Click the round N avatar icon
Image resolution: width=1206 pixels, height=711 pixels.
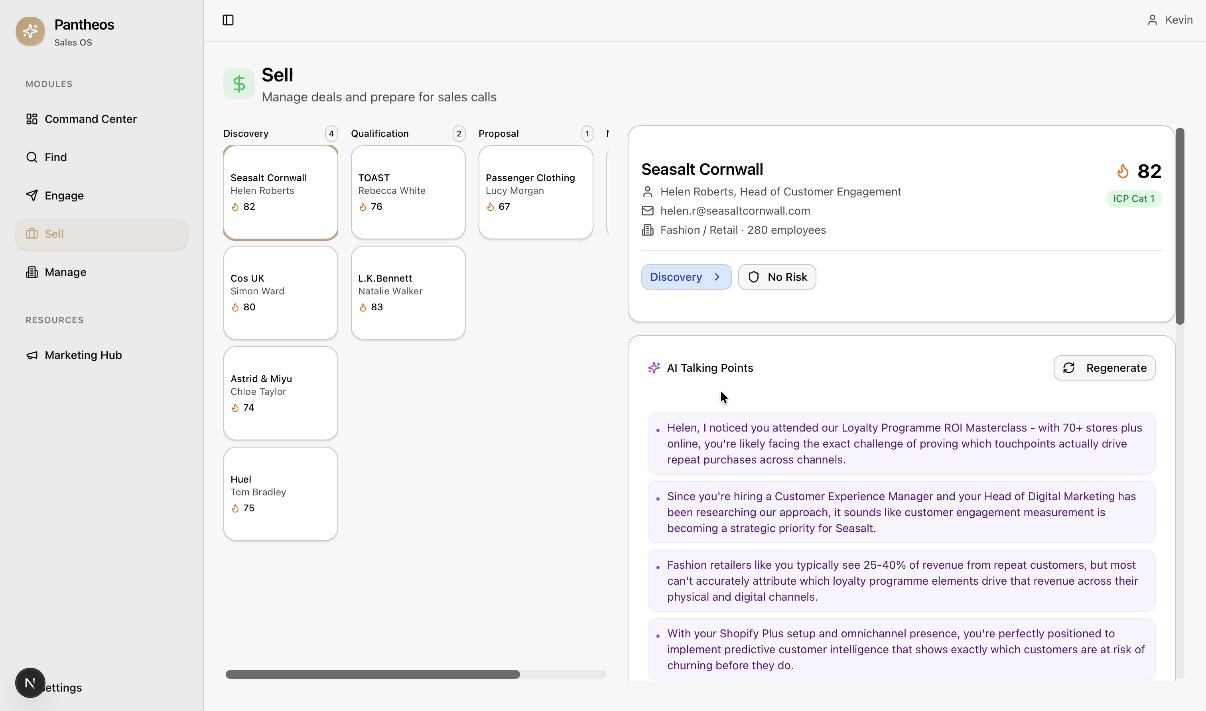30,684
